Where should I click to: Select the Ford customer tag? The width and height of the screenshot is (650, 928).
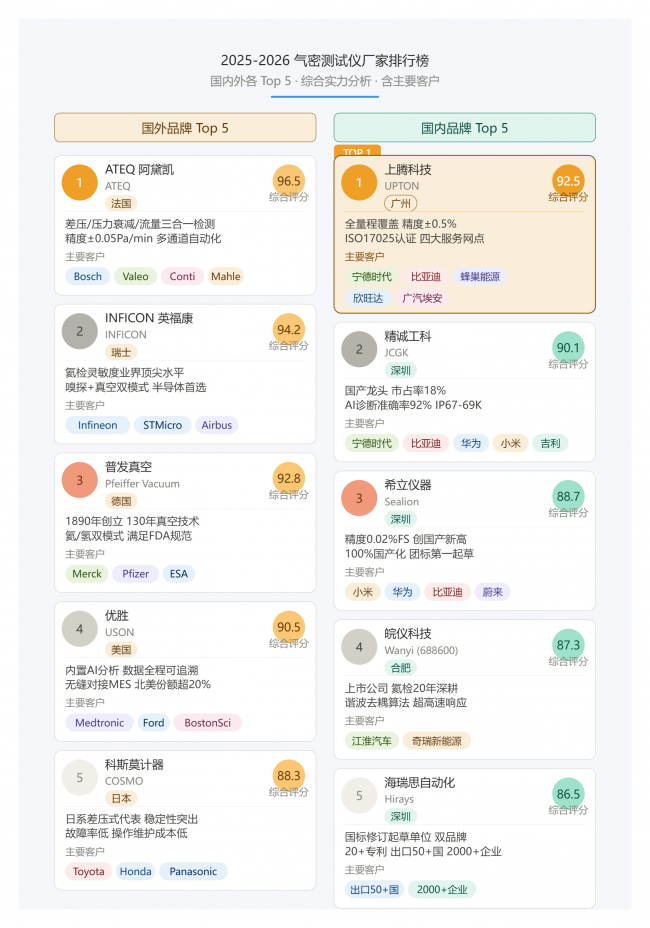coord(154,723)
